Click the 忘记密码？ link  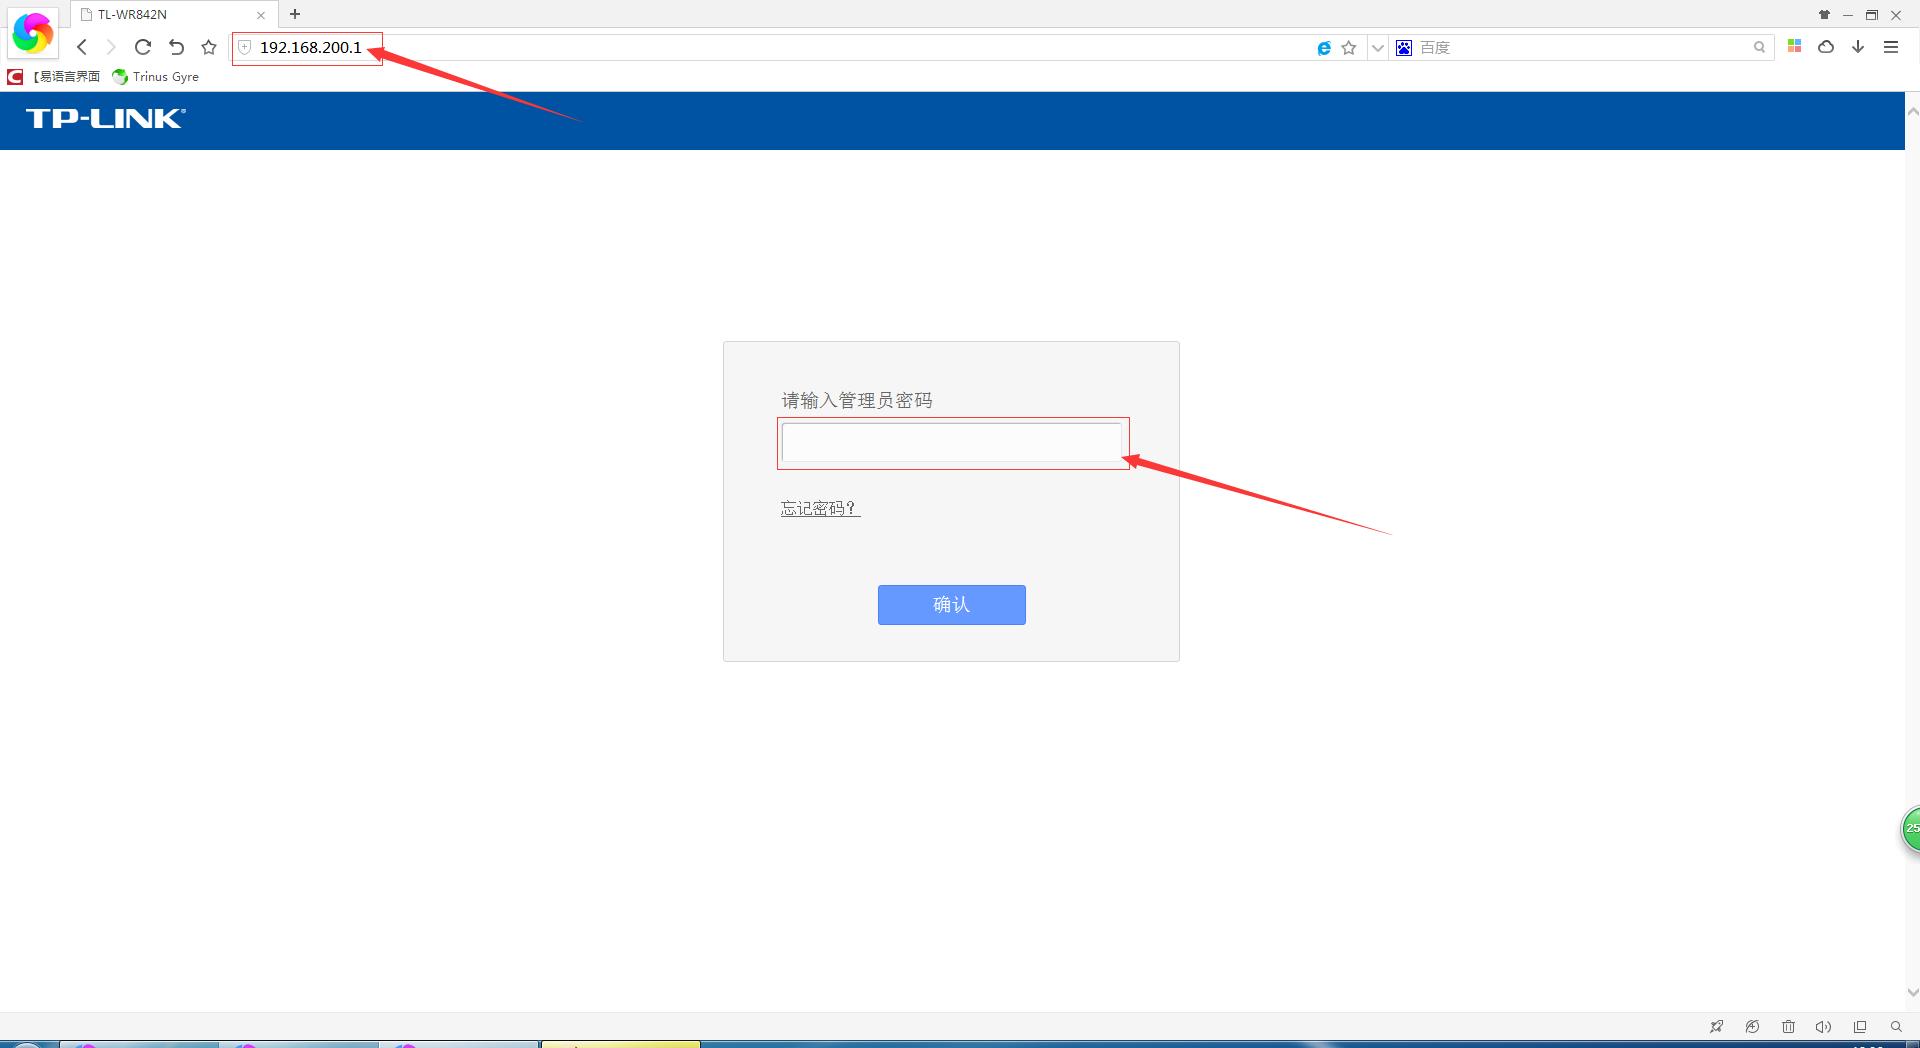pyautogui.click(x=820, y=508)
